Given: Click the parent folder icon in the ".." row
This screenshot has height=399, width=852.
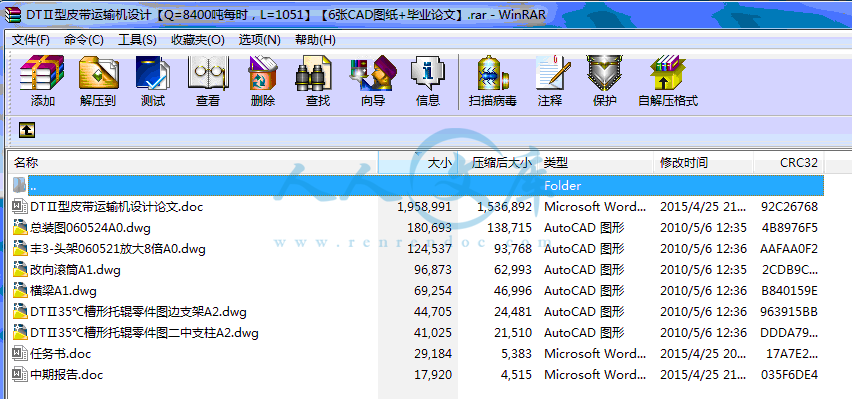Looking at the screenshot, I should (x=20, y=185).
